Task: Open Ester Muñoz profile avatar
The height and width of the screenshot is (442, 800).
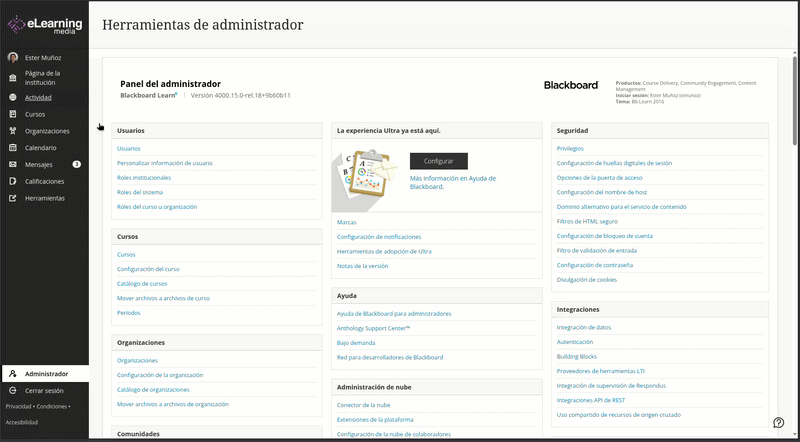Action: coord(13,58)
